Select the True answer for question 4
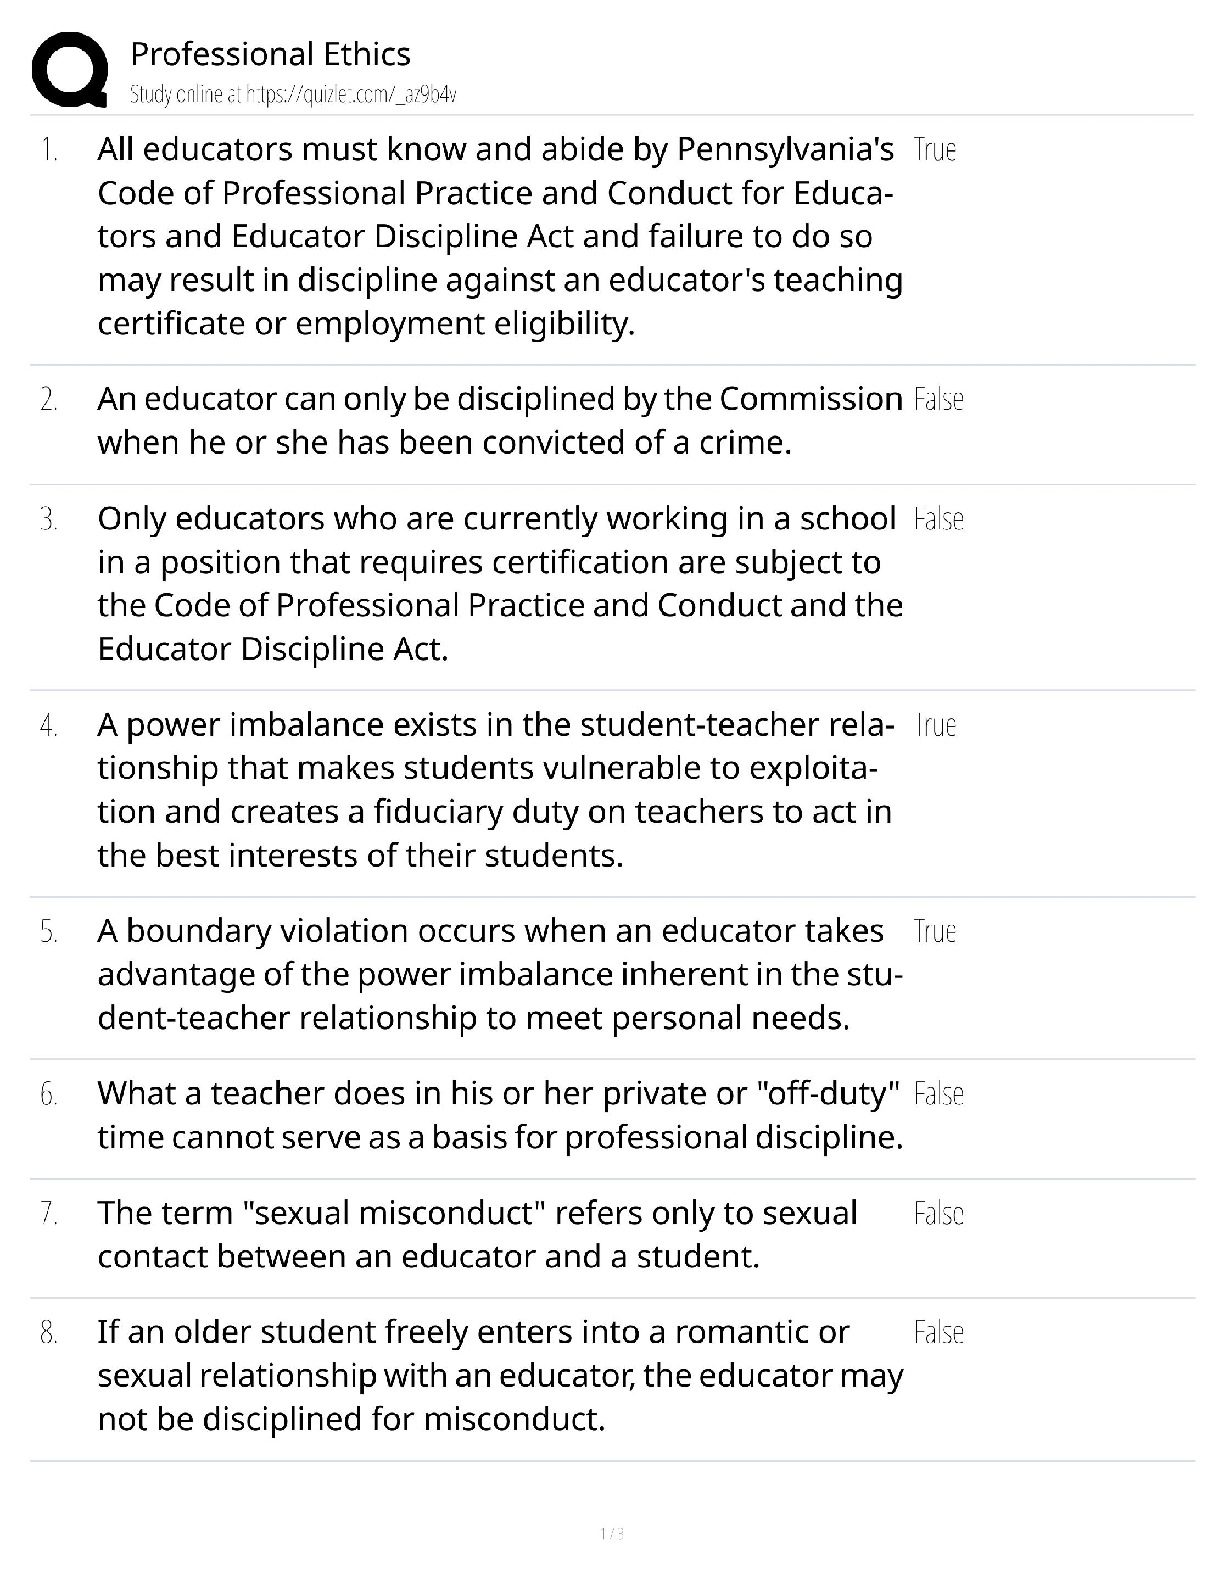The width and height of the screenshot is (1224, 1584). tap(935, 726)
